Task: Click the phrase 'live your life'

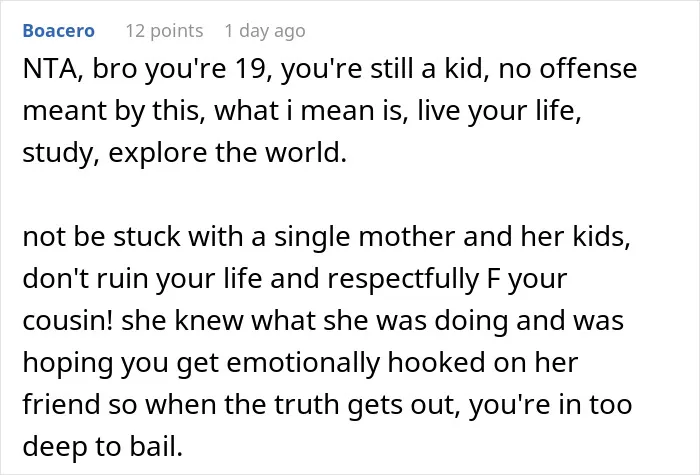Action: pyautogui.click(x=496, y=111)
